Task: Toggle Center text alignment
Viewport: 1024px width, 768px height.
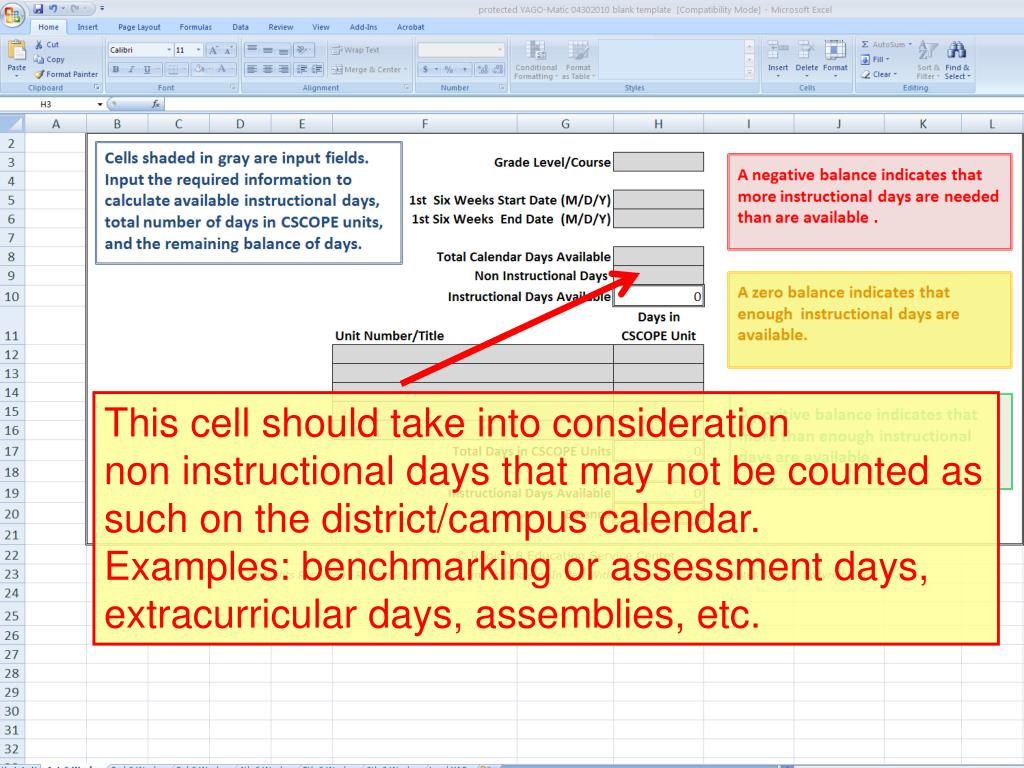Action: (x=268, y=69)
